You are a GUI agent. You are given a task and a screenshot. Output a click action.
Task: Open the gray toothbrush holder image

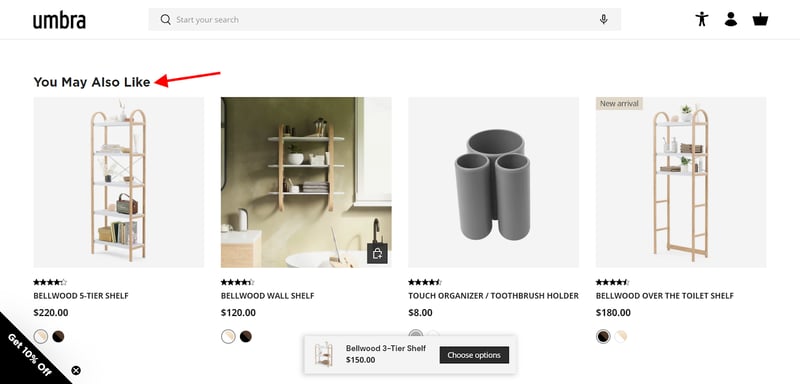click(493, 182)
